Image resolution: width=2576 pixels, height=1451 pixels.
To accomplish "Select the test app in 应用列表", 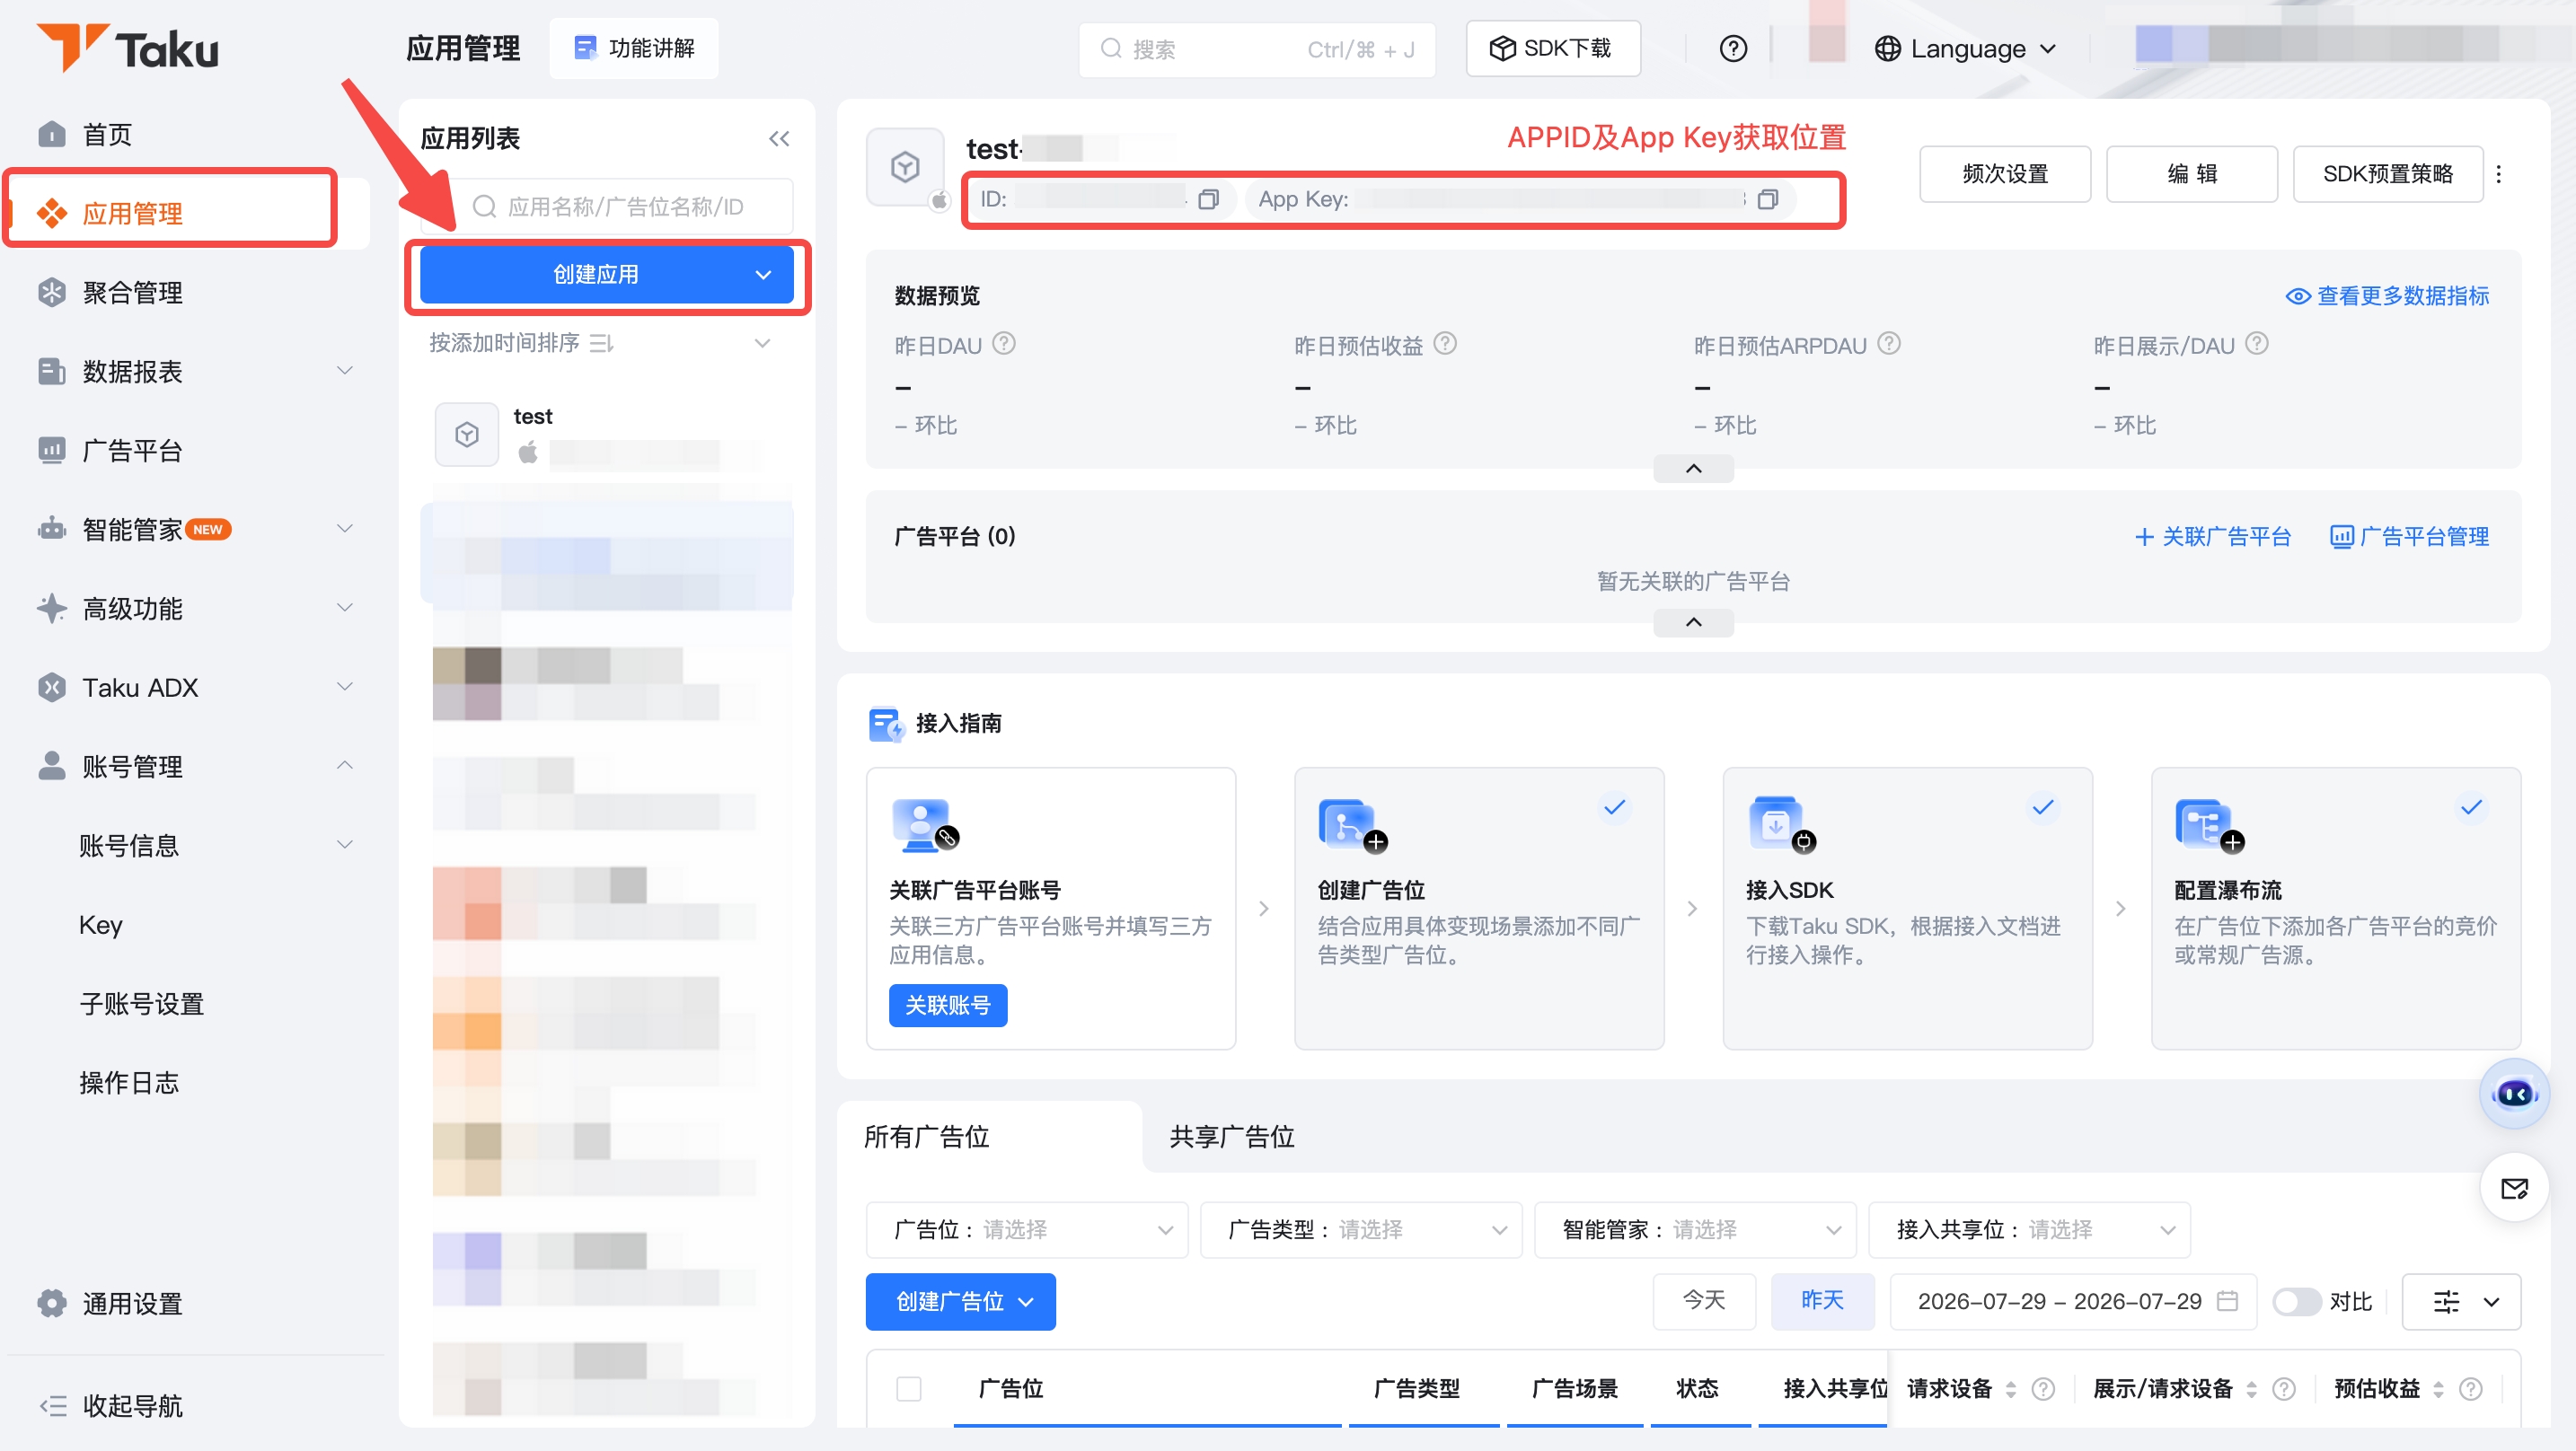I will 606,436.
